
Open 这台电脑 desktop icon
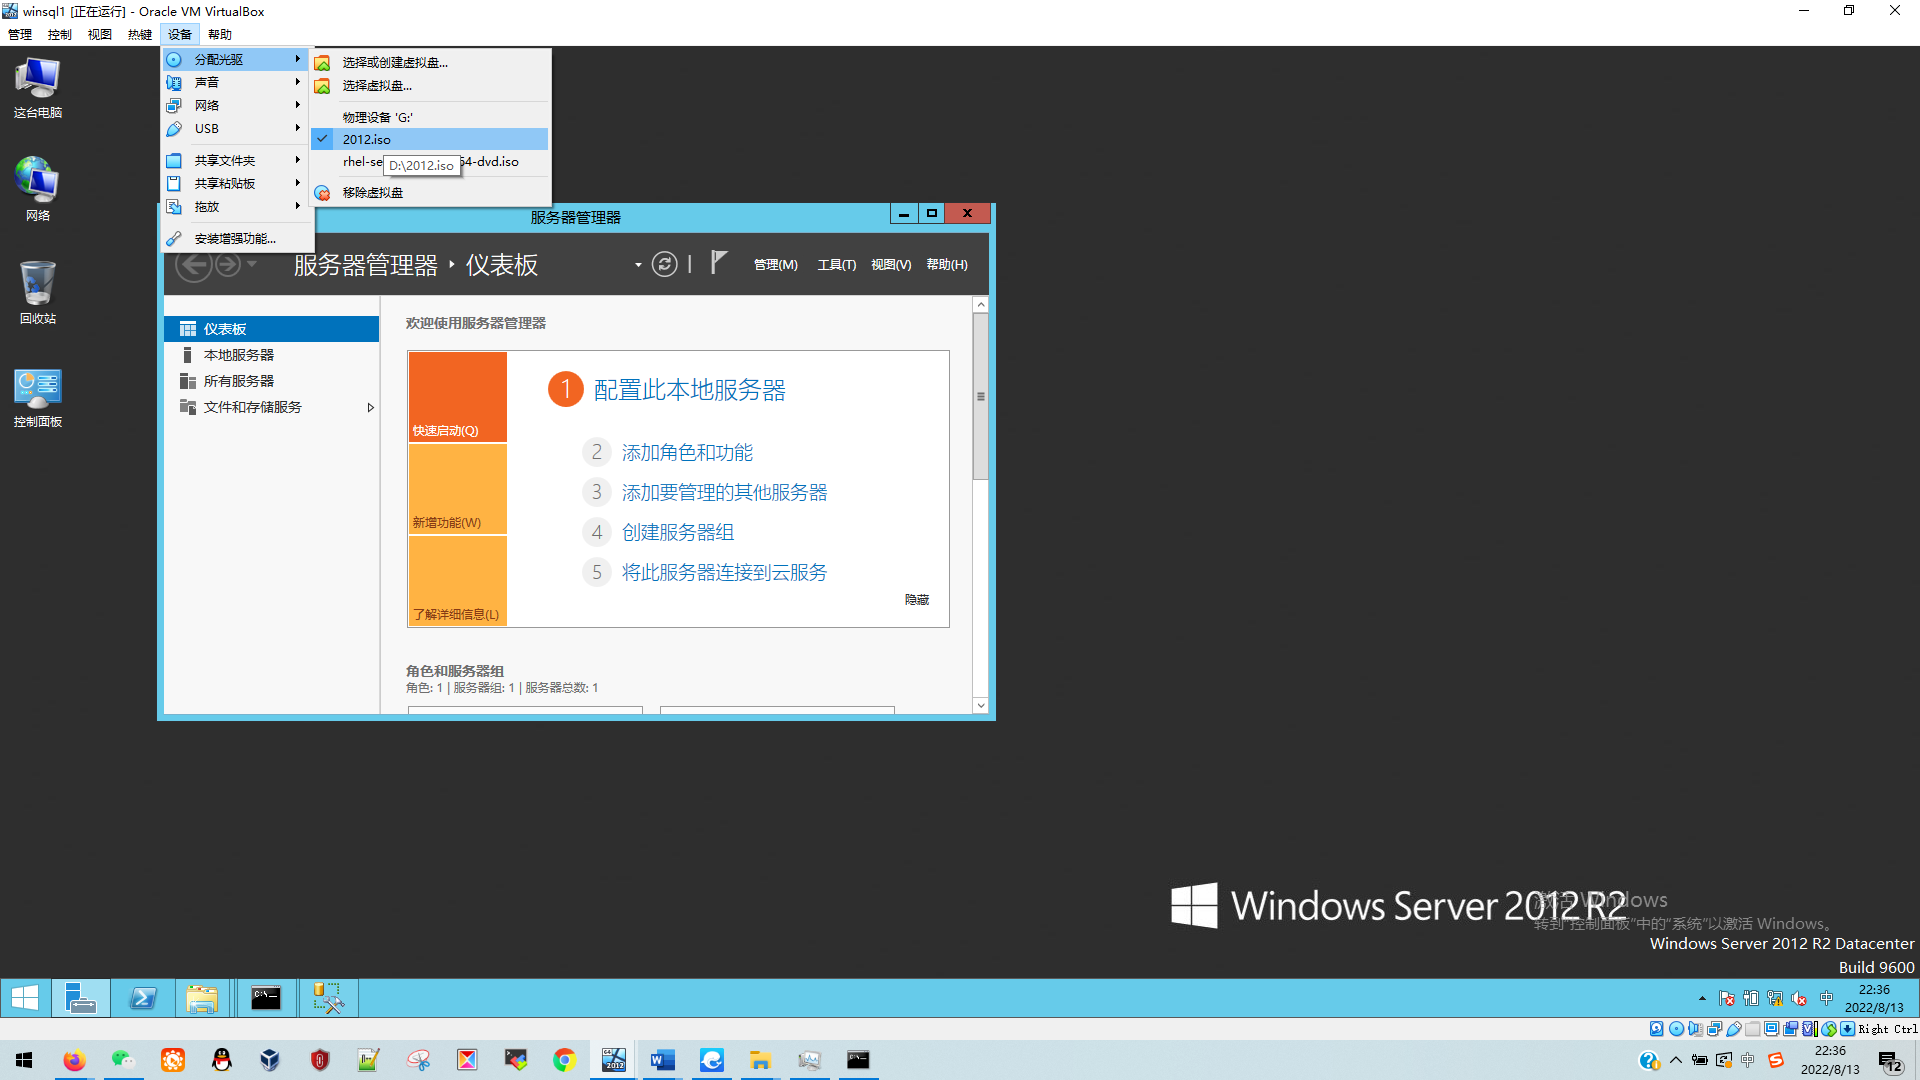click(38, 88)
